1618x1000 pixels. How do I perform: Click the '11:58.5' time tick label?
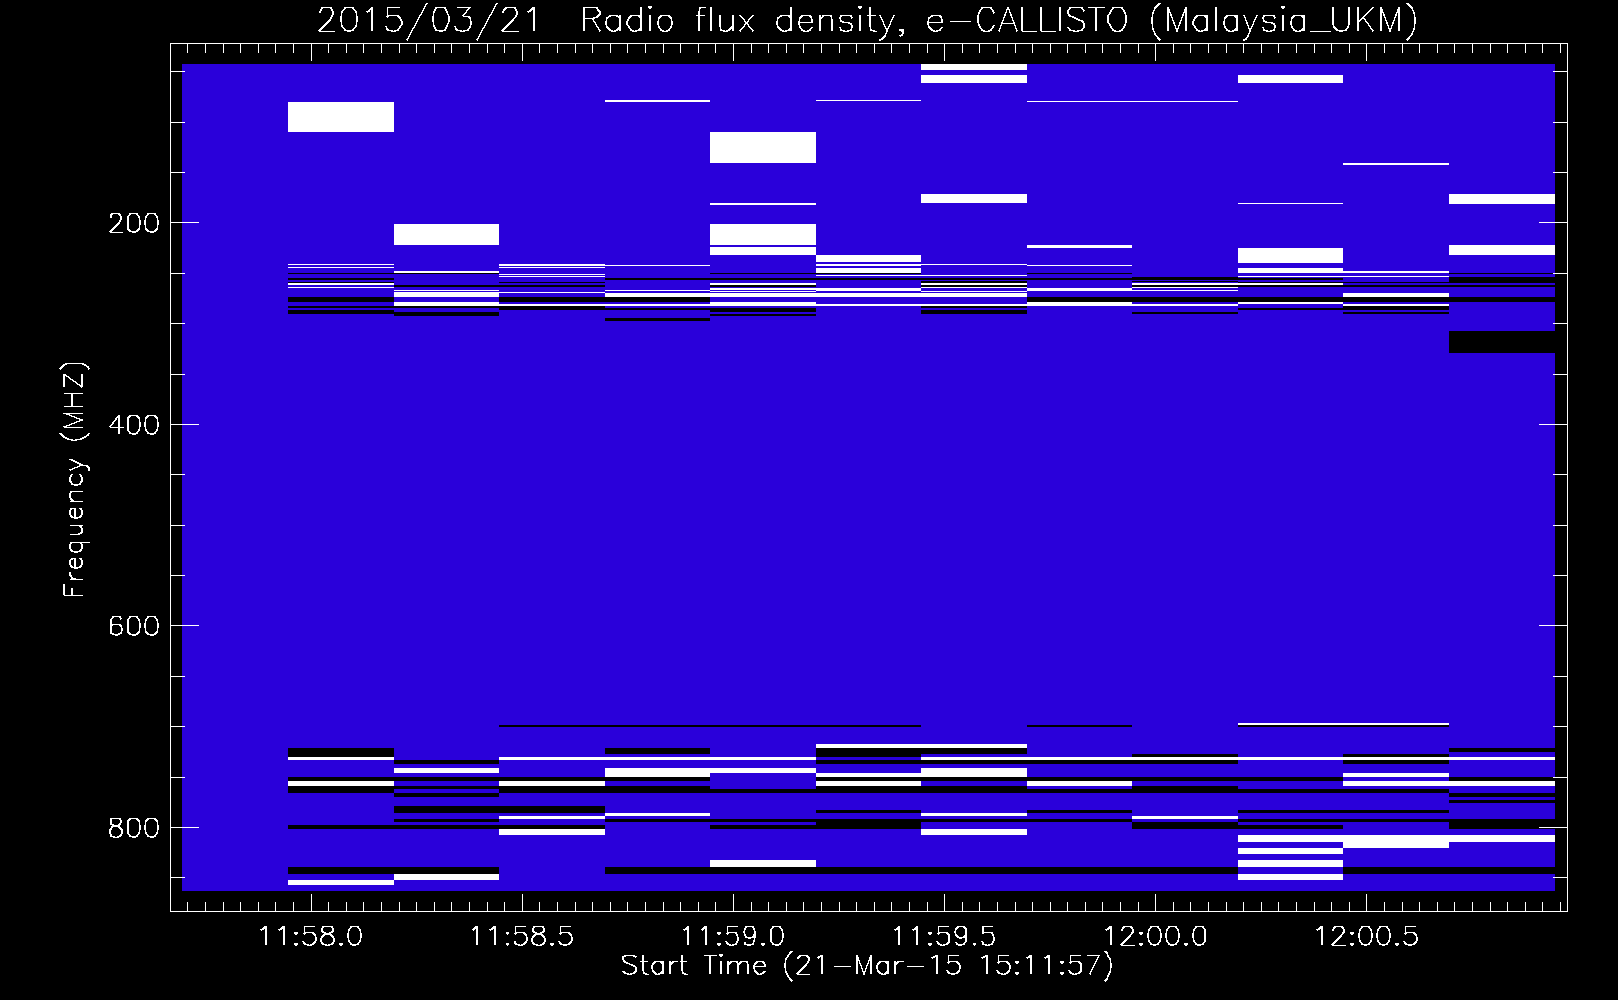(x=522, y=936)
